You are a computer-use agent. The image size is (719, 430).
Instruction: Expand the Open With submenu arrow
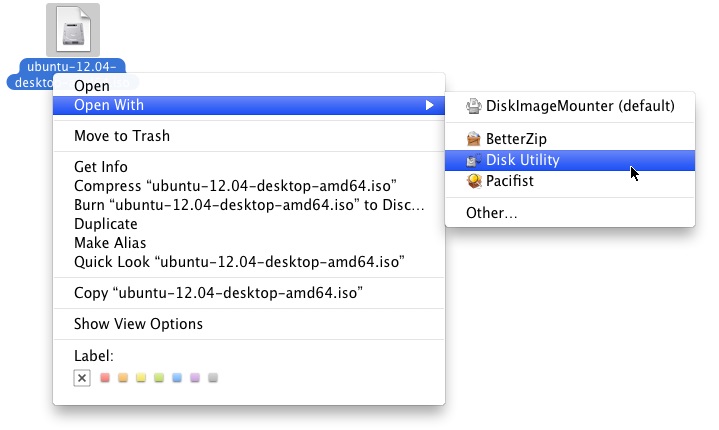click(429, 105)
